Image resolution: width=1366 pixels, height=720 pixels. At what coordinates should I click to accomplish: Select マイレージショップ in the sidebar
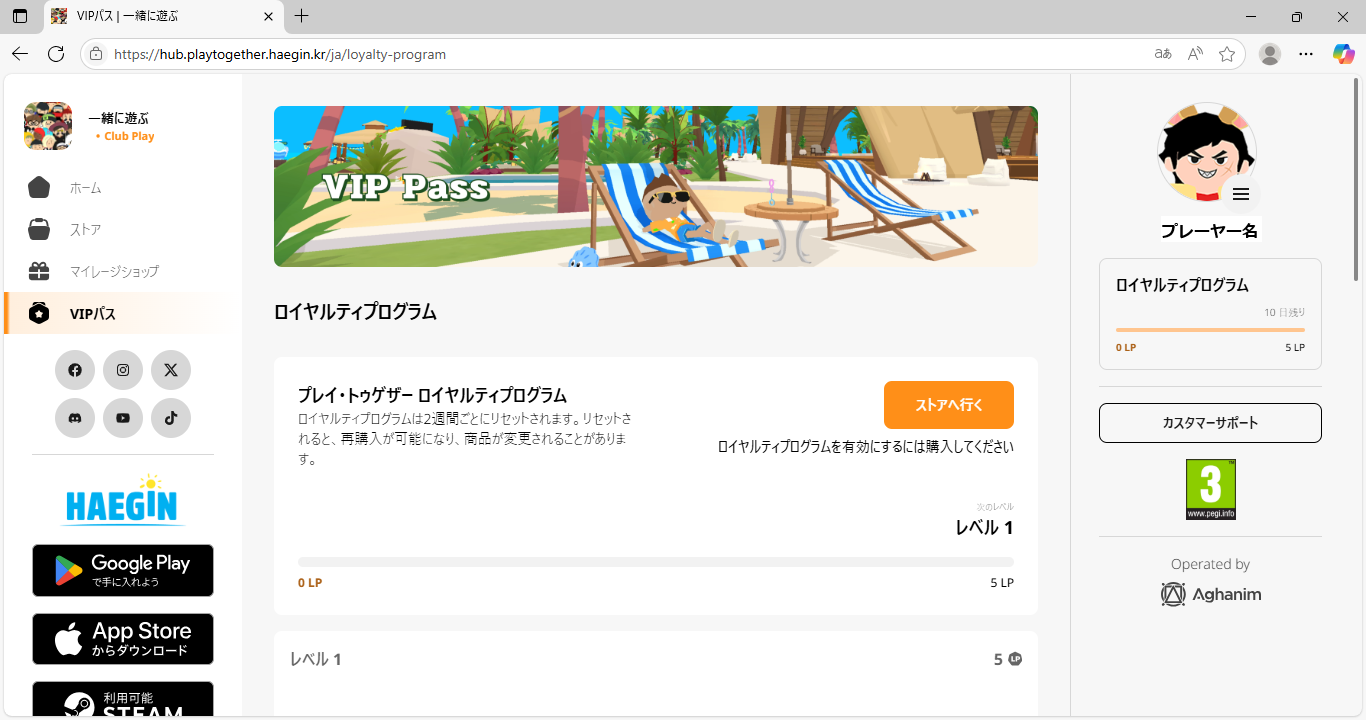(x=113, y=271)
